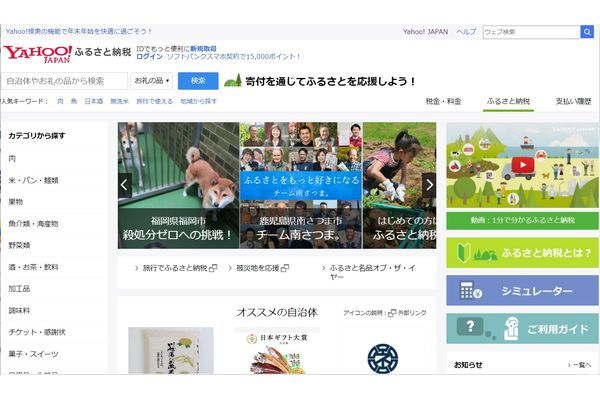
Task: Select the ふるさと納税 tab
Action: pyautogui.click(x=508, y=101)
